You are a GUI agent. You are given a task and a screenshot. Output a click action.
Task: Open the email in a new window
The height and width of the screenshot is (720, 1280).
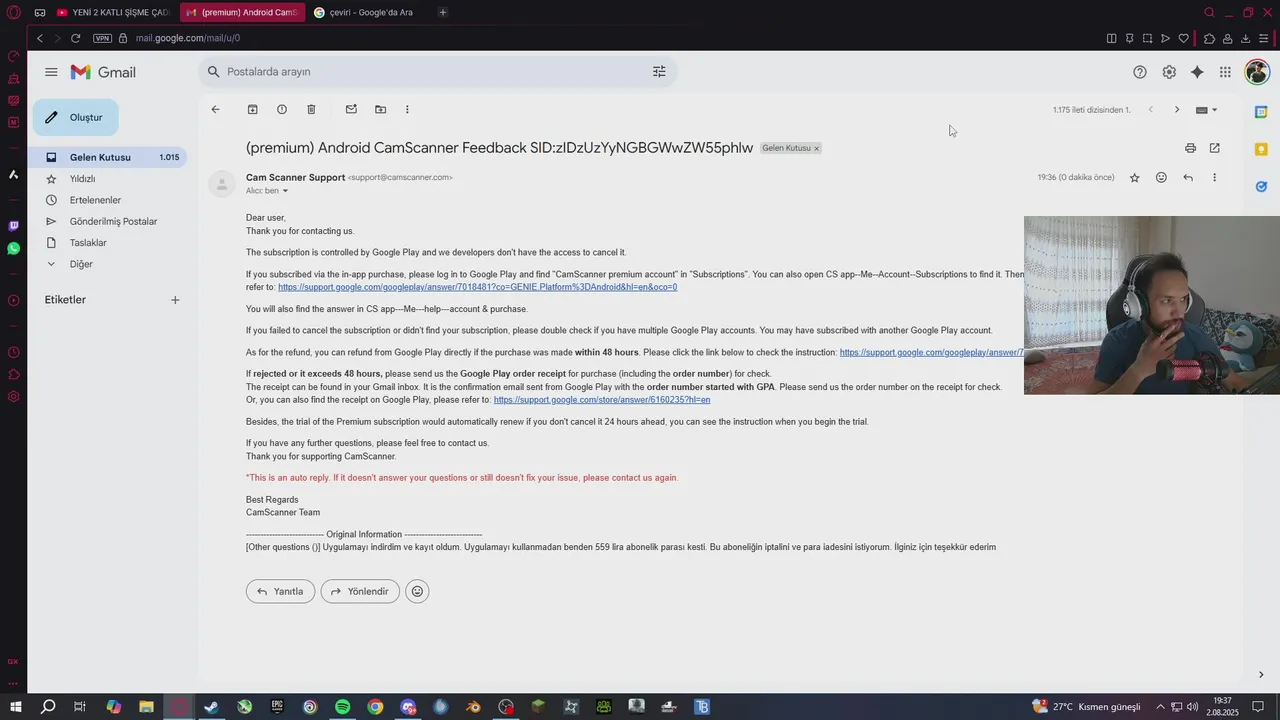[1214, 148]
